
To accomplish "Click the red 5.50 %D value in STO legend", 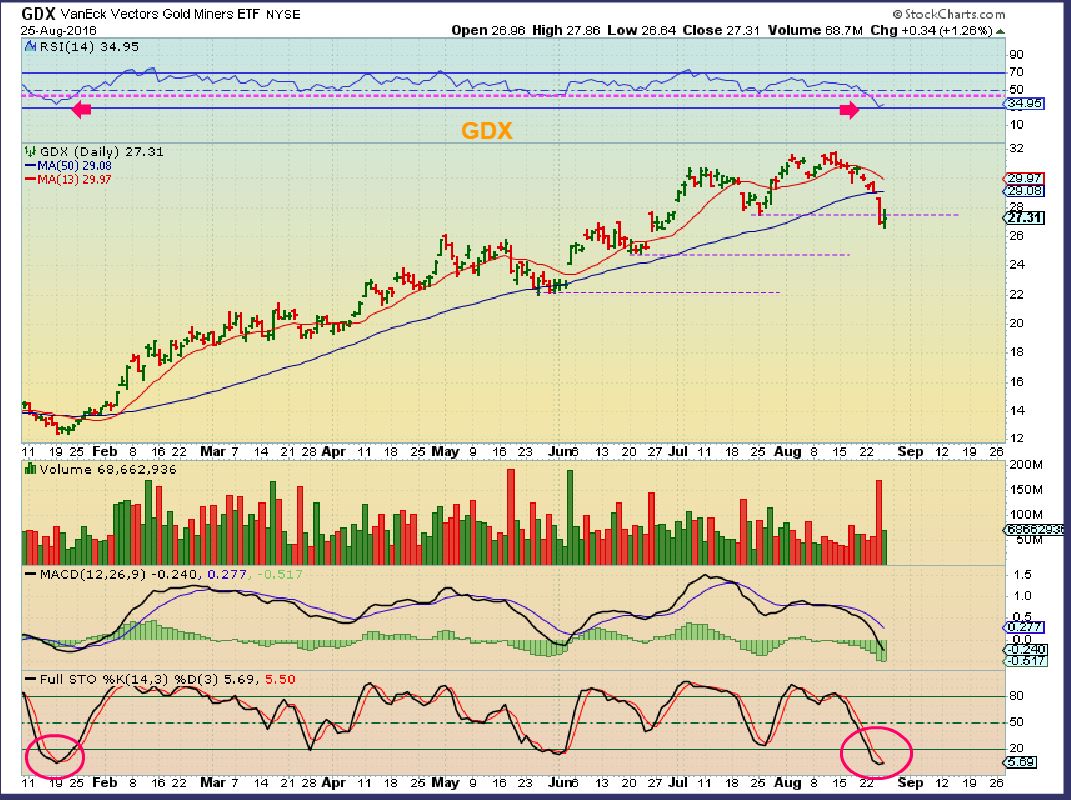I will (x=280, y=679).
